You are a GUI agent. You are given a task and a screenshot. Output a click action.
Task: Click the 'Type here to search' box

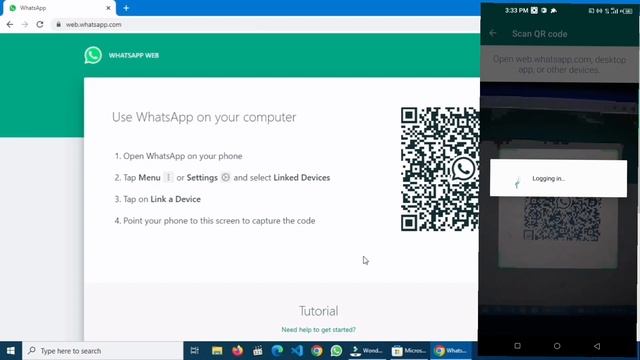click(102, 351)
